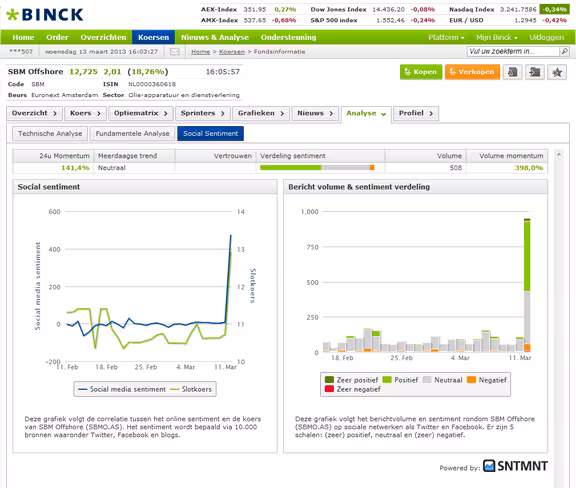
Task: Click the Kopen button
Action: (x=421, y=72)
